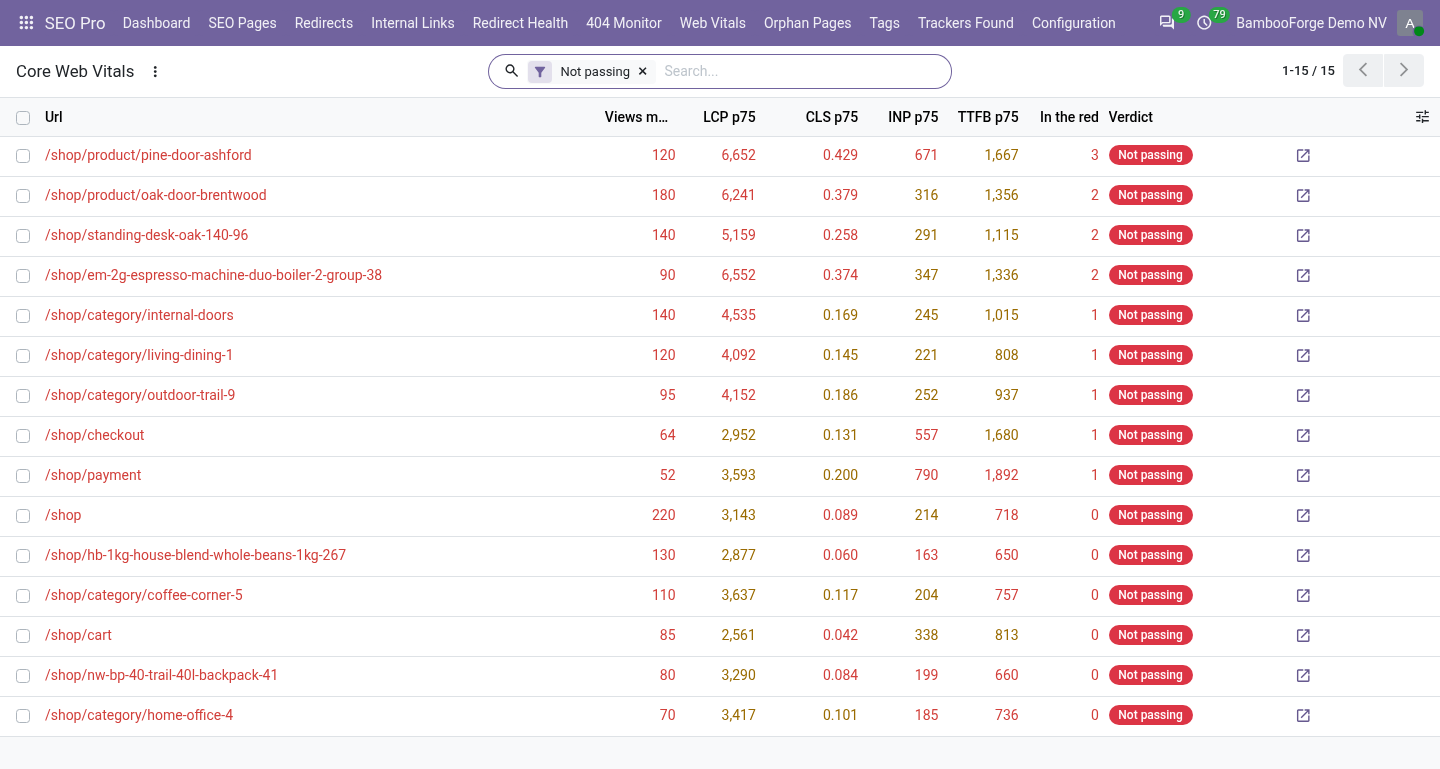Open the Dashboard menu
The width and height of the screenshot is (1440, 769).
(156, 23)
